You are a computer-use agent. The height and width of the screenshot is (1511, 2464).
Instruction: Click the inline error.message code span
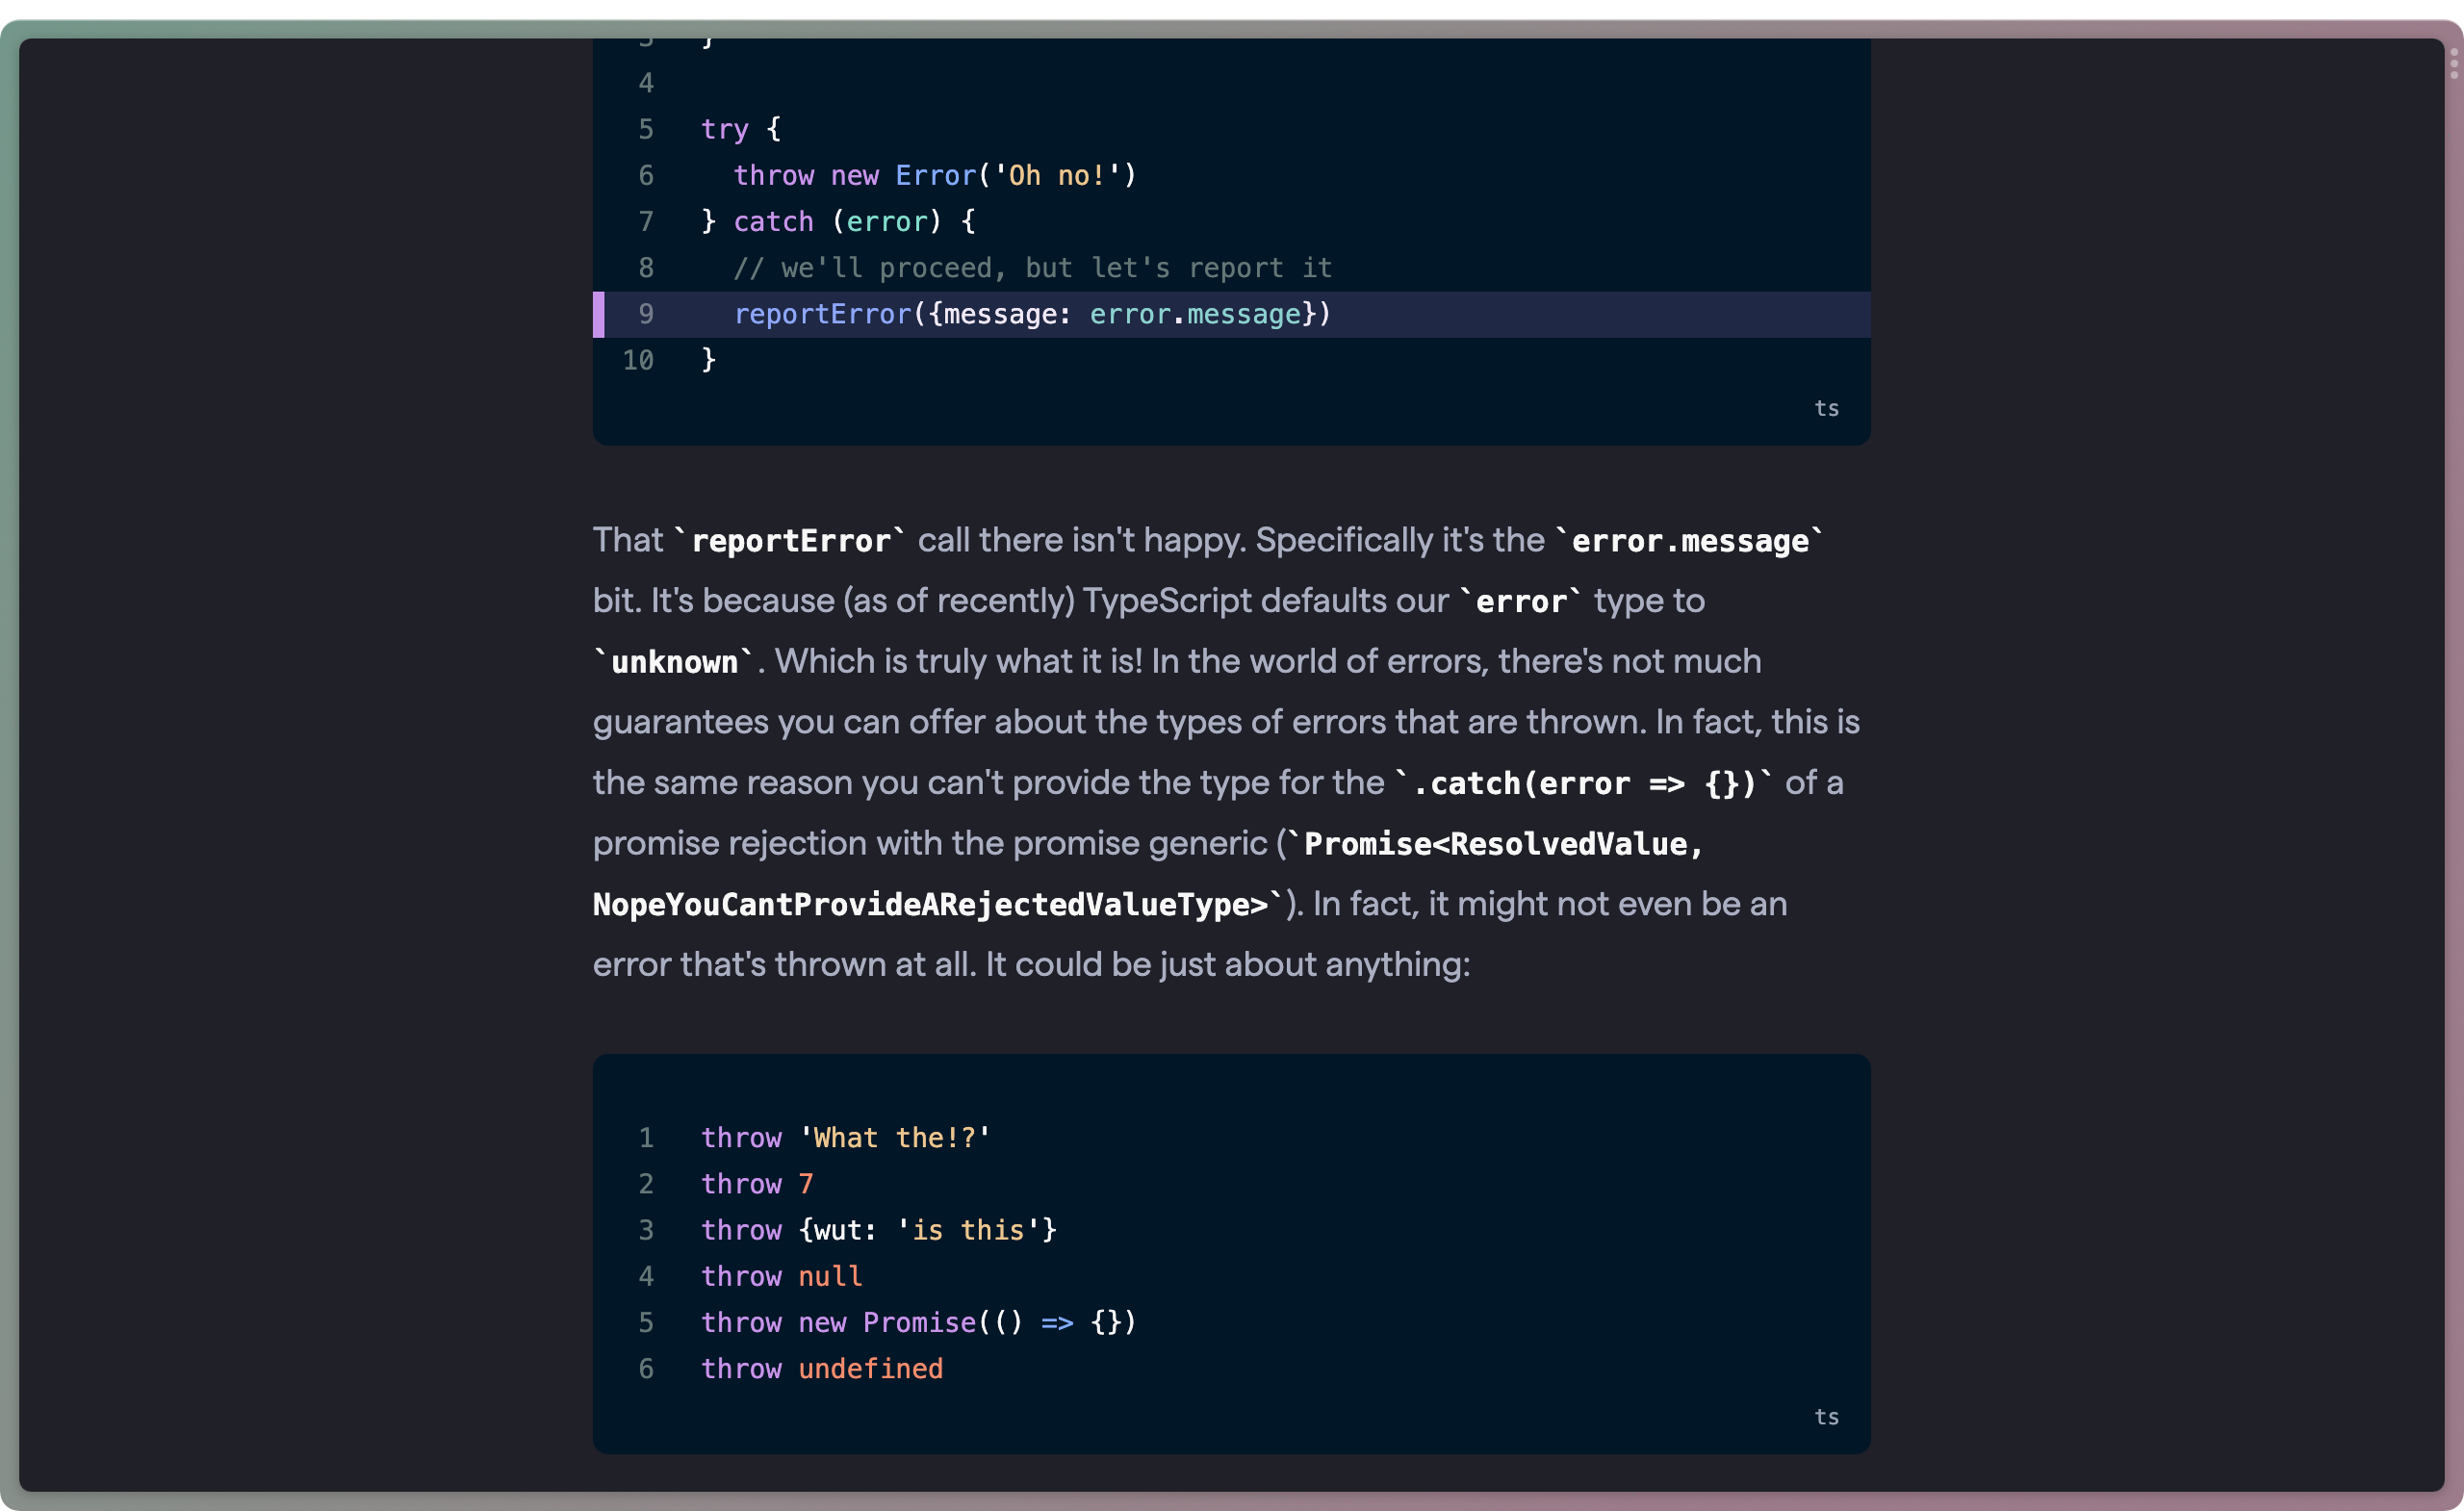1688,540
